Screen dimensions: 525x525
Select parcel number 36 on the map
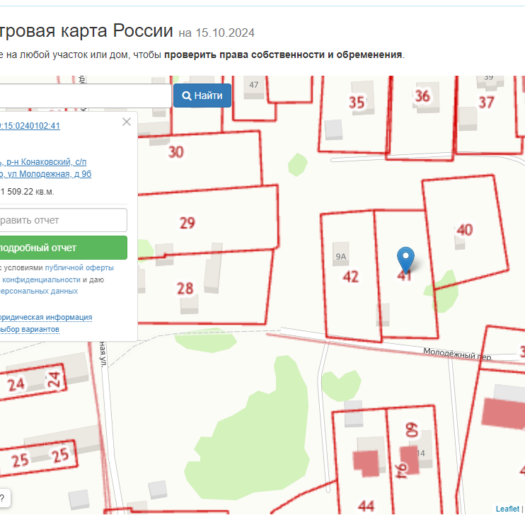point(423,96)
